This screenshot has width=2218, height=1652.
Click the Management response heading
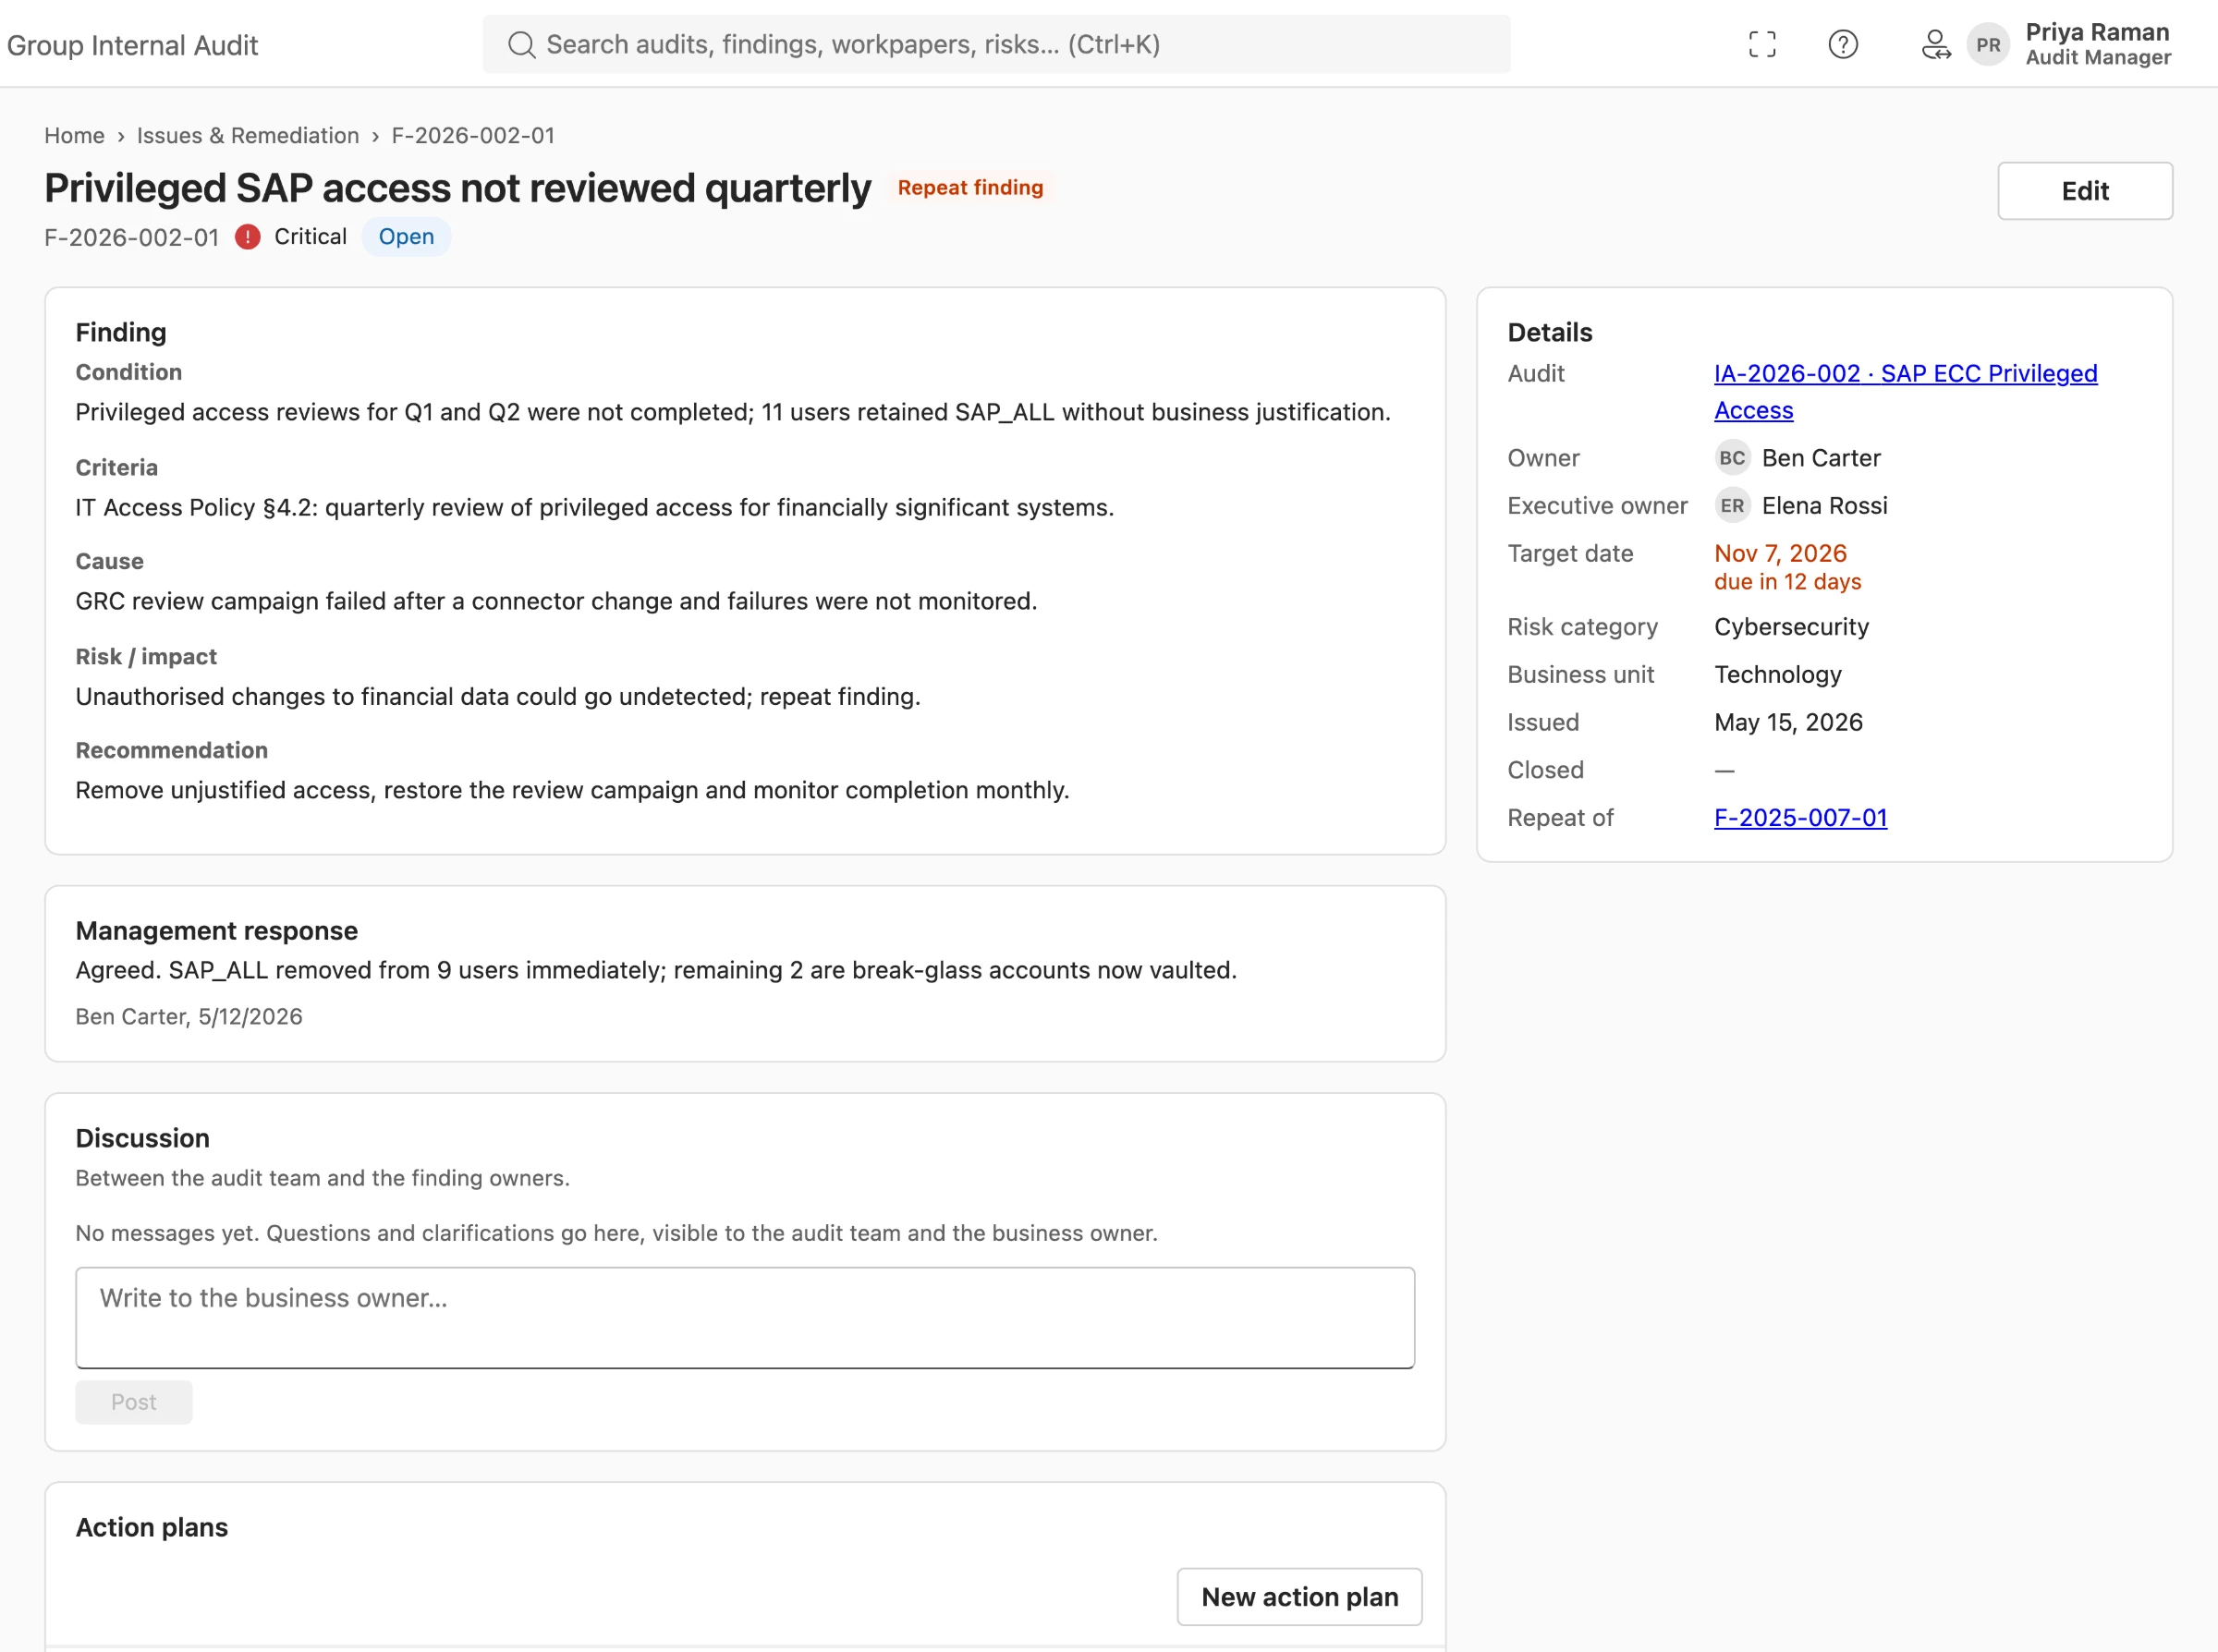tap(216, 931)
